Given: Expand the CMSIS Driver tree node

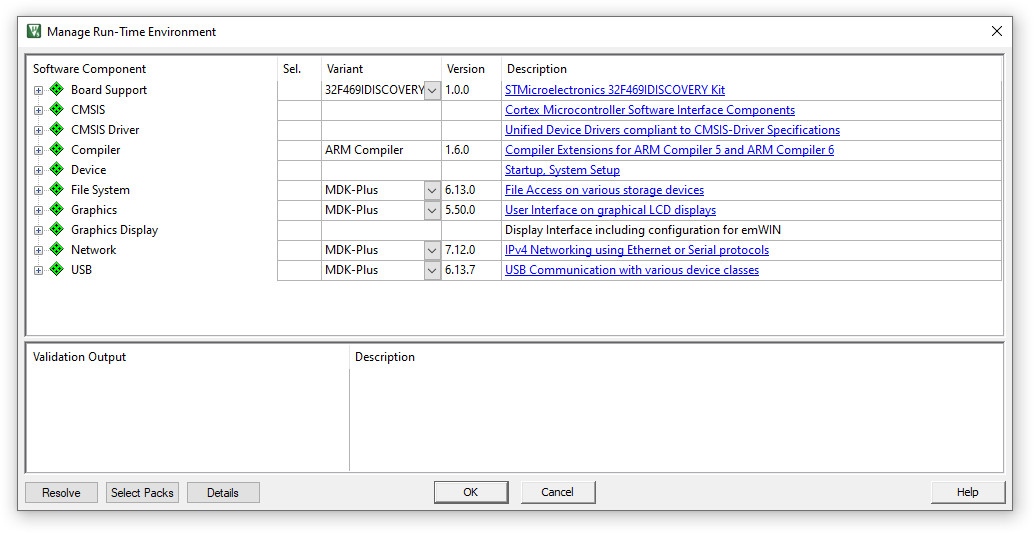Looking at the screenshot, I should (38, 131).
